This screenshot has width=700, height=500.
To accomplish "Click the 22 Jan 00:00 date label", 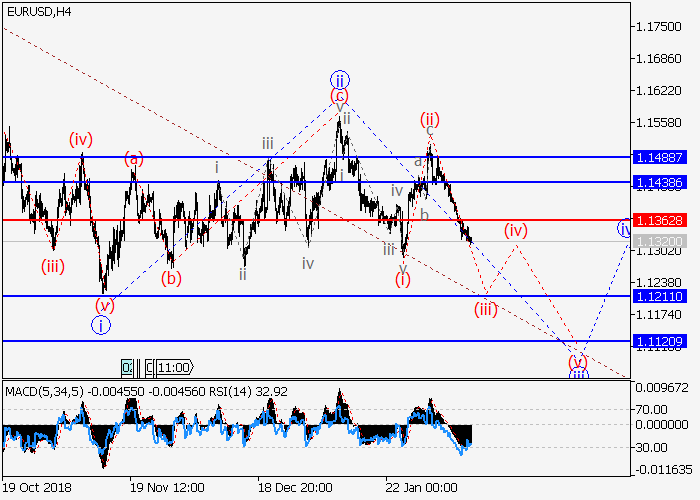I will tap(422, 487).
